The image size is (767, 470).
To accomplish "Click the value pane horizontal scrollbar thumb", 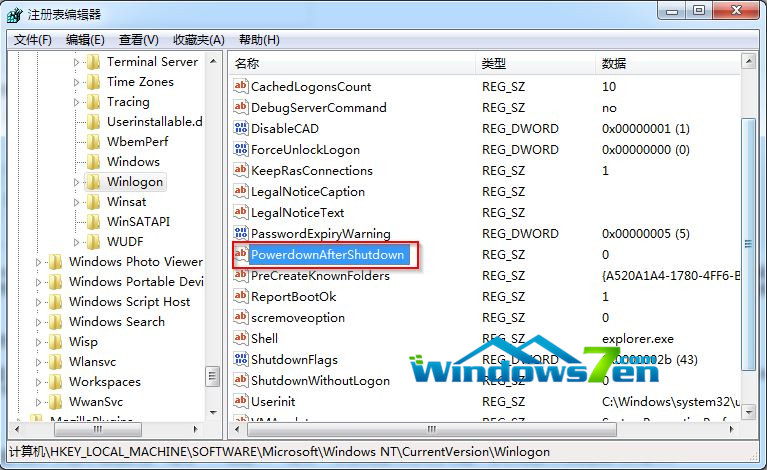I will click(431, 429).
